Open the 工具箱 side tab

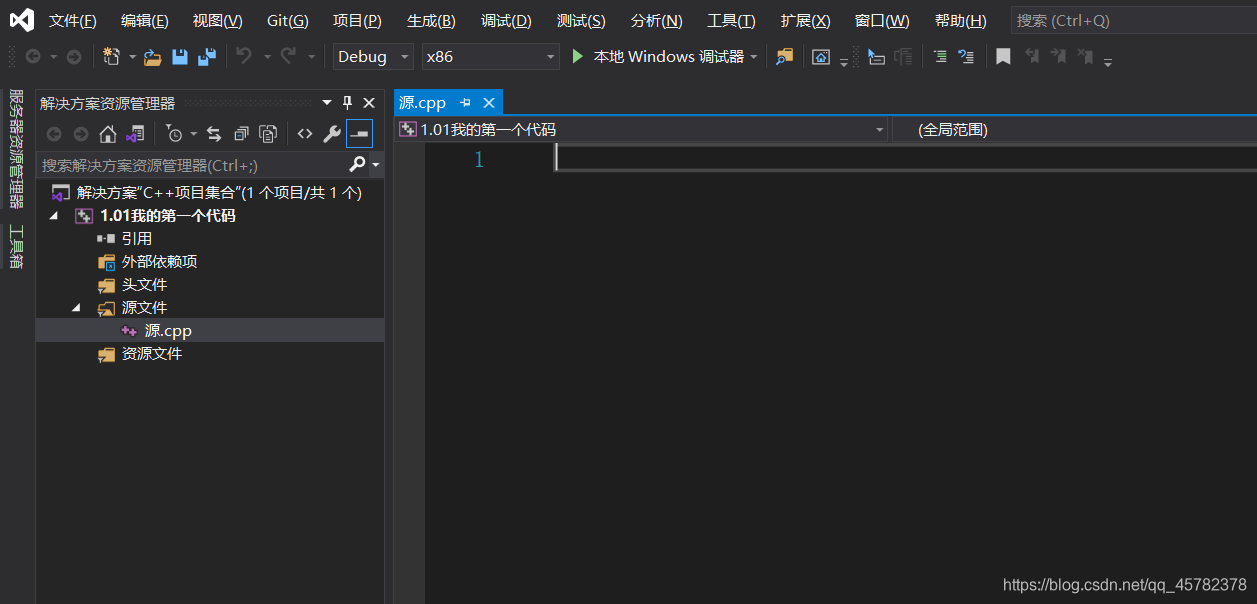point(16,246)
